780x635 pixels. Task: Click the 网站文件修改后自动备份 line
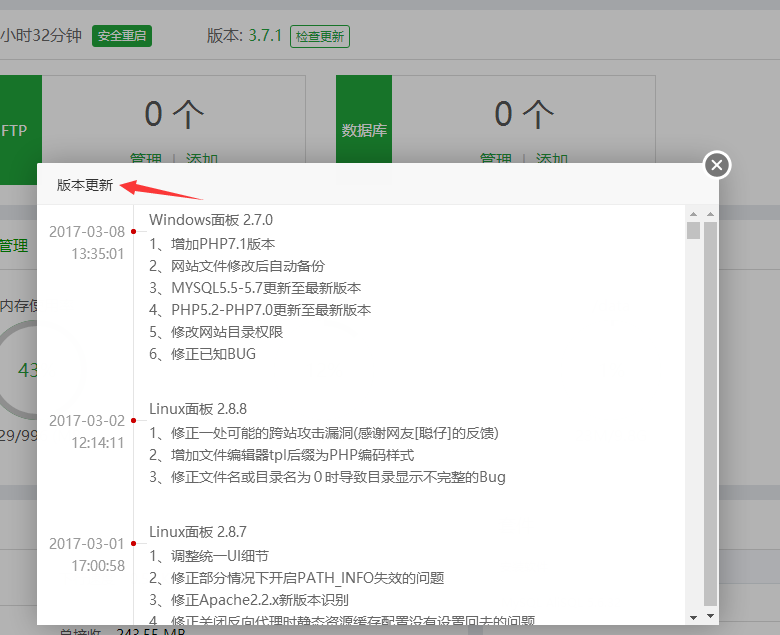(237, 266)
